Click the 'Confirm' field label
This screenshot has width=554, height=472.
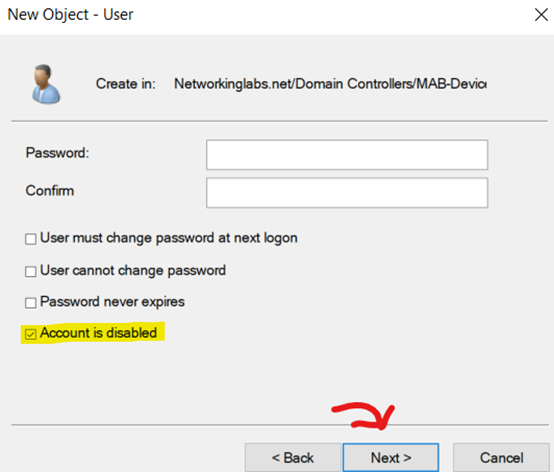[50, 191]
